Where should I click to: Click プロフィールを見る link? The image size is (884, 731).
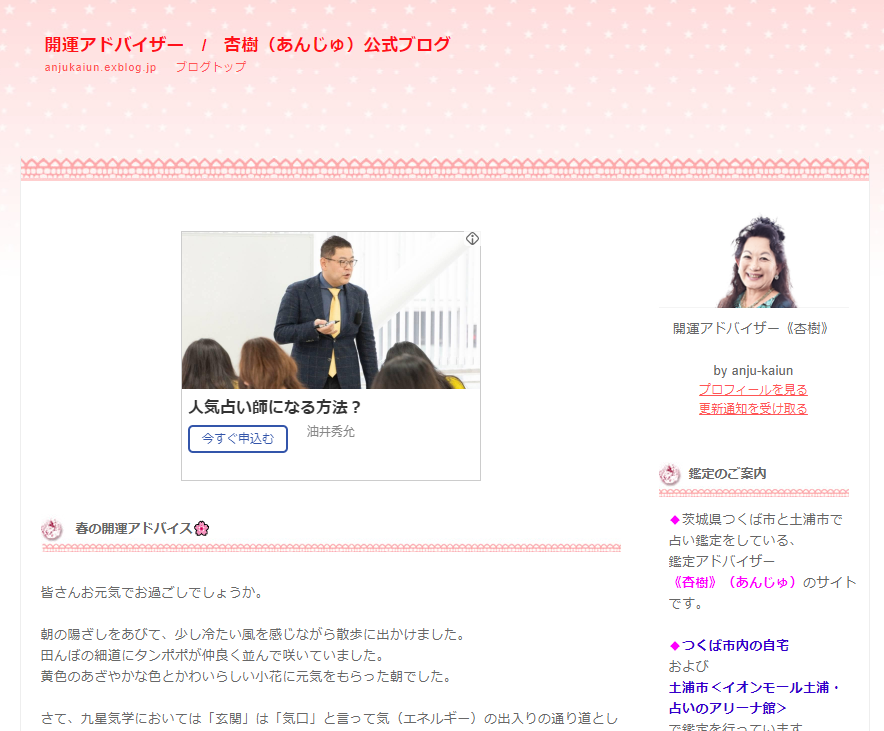coord(753,389)
